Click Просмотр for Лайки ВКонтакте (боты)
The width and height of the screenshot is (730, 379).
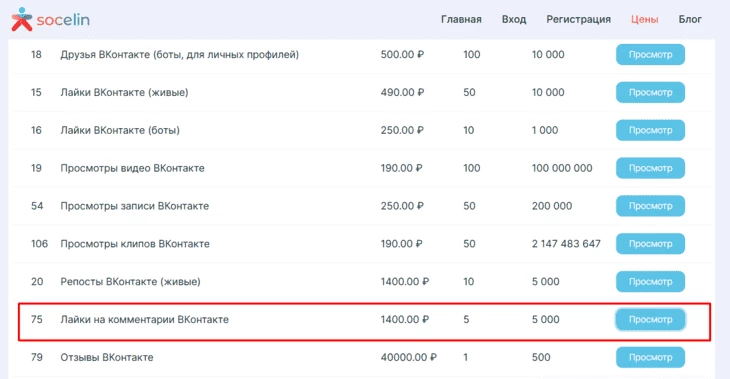click(x=650, y=130)
